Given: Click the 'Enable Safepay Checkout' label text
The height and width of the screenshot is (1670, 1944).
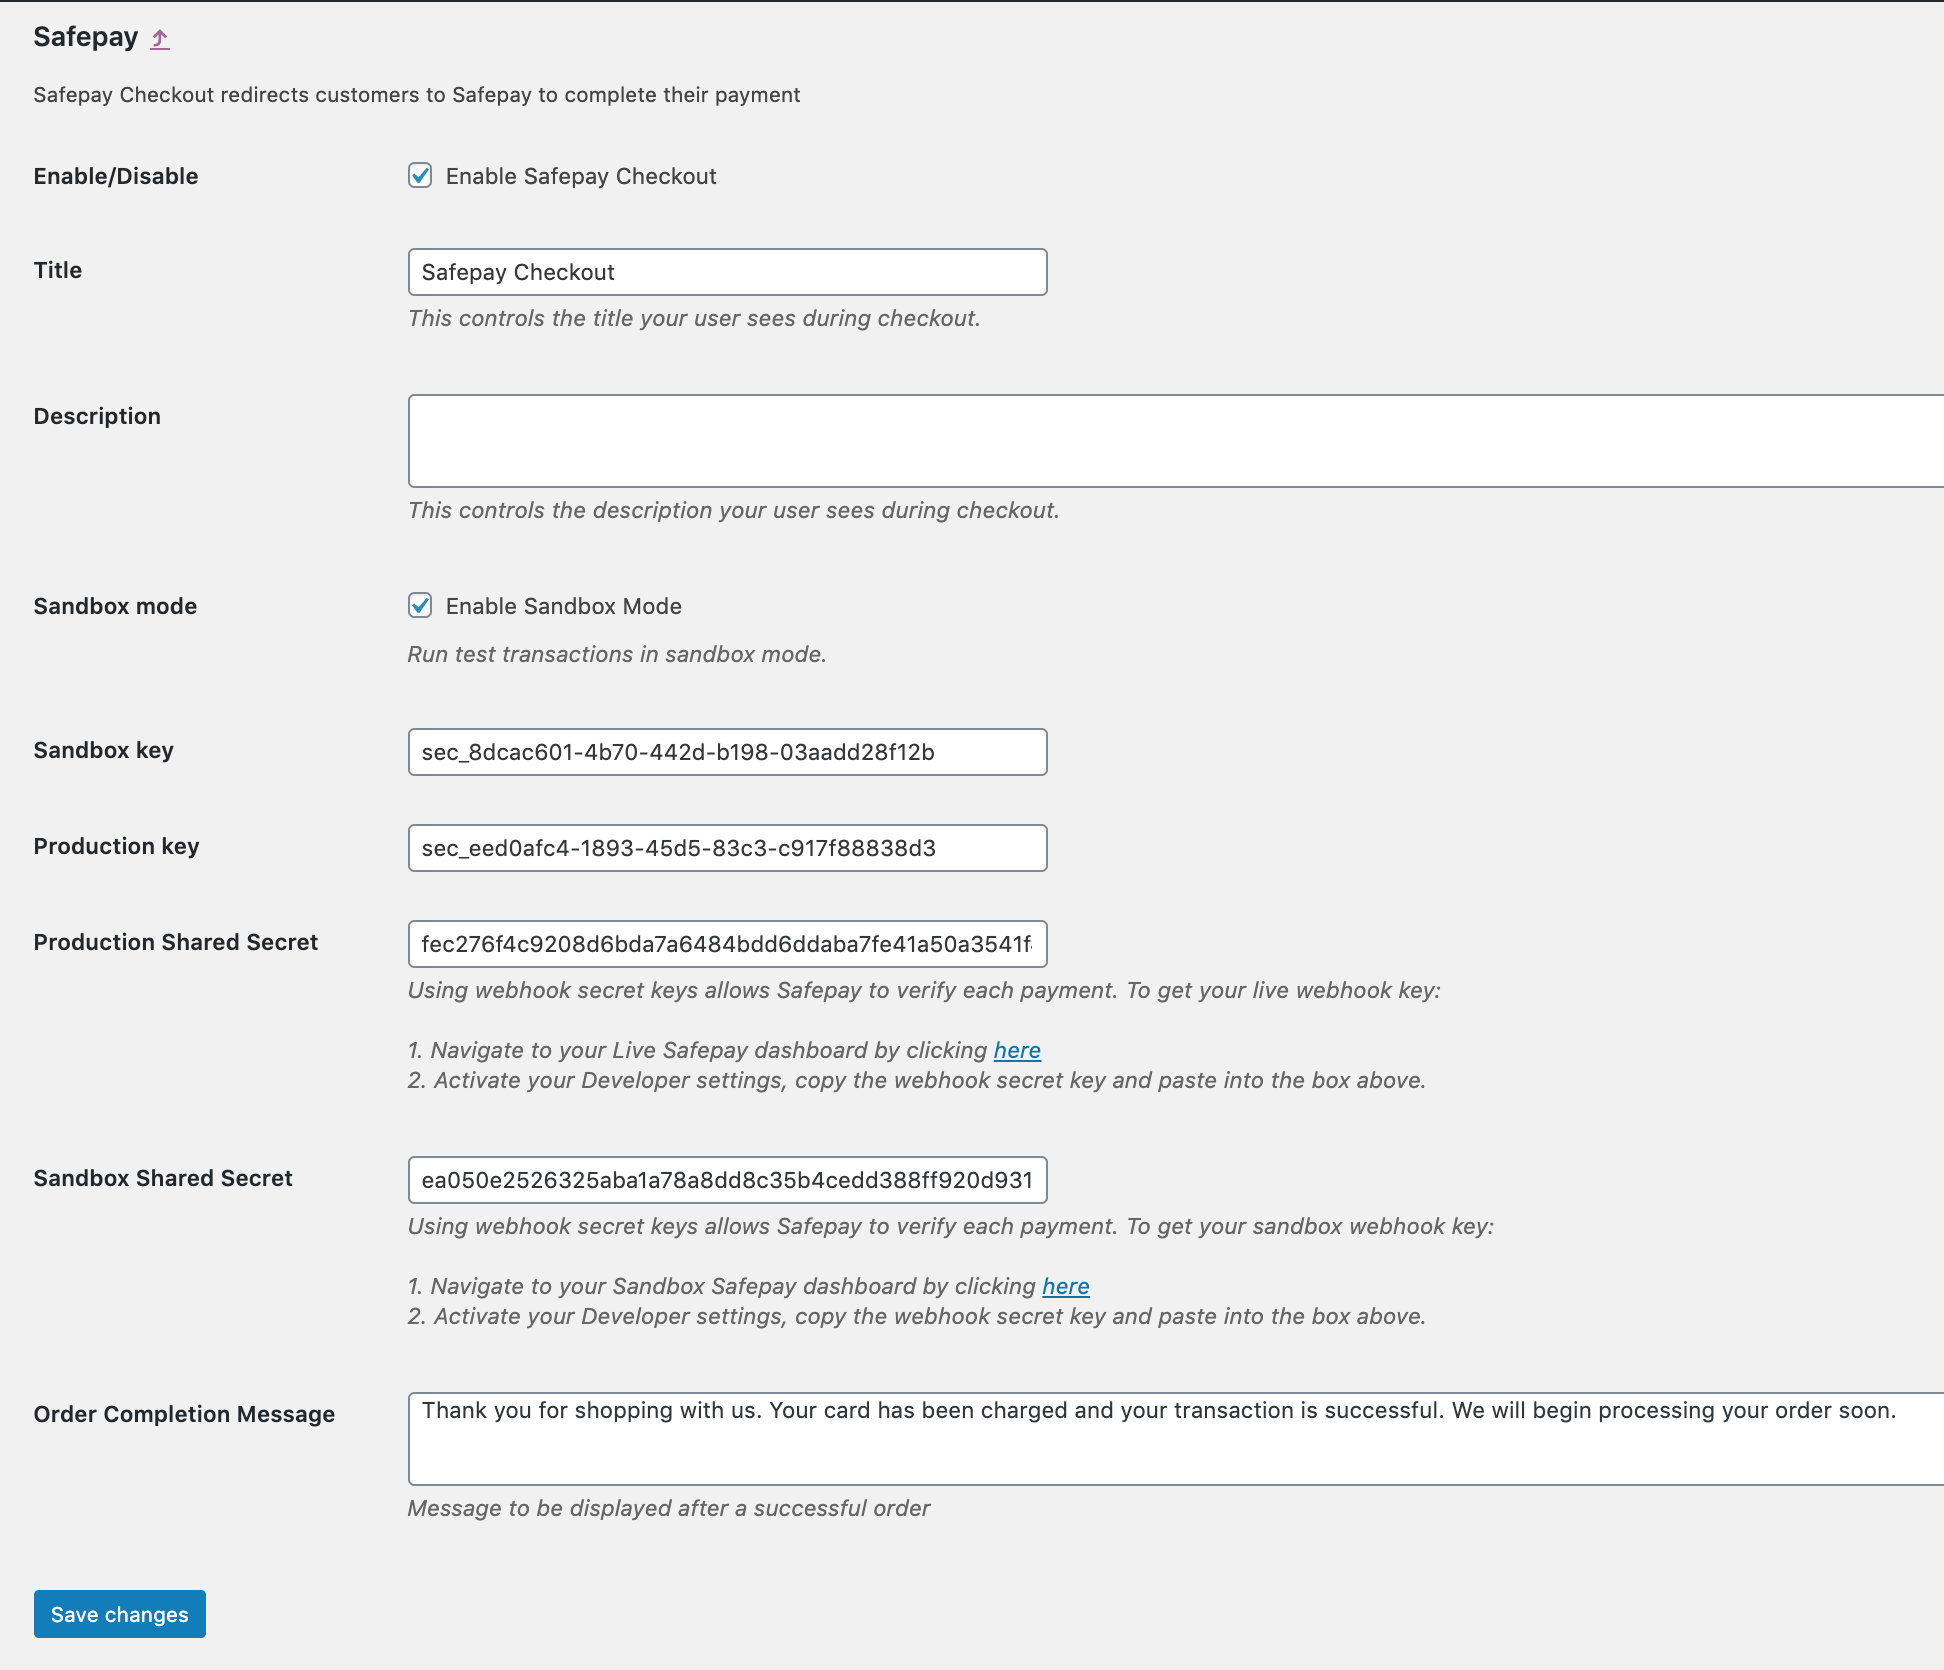Looking at the screenshot, I should point(581,176).
